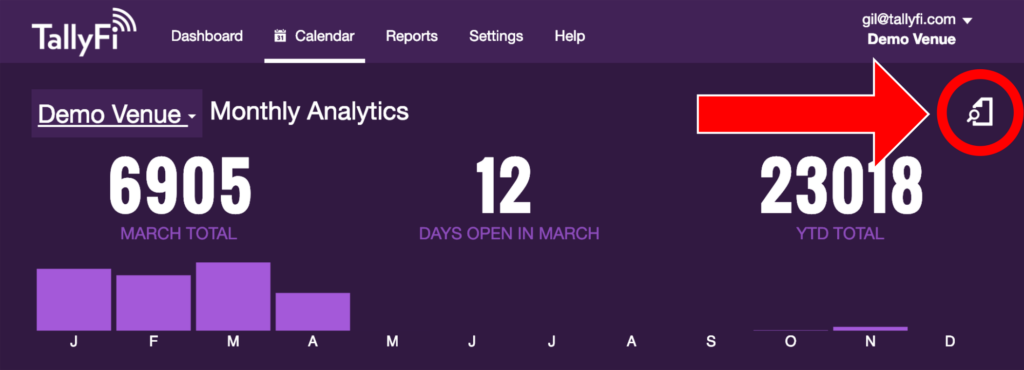Select the February bar in the chart
This screenshot has height=370, width=1024.
point(153,303)
